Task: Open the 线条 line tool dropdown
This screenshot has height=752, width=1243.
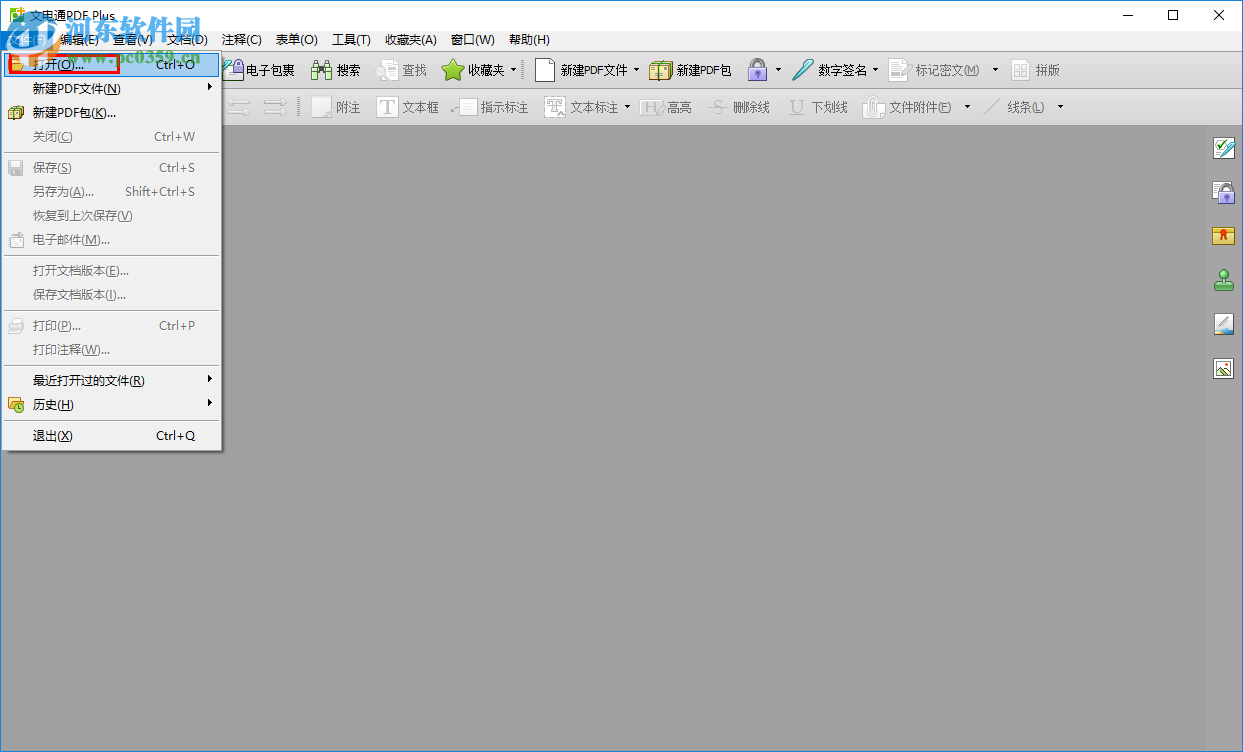Action: 1060,107
